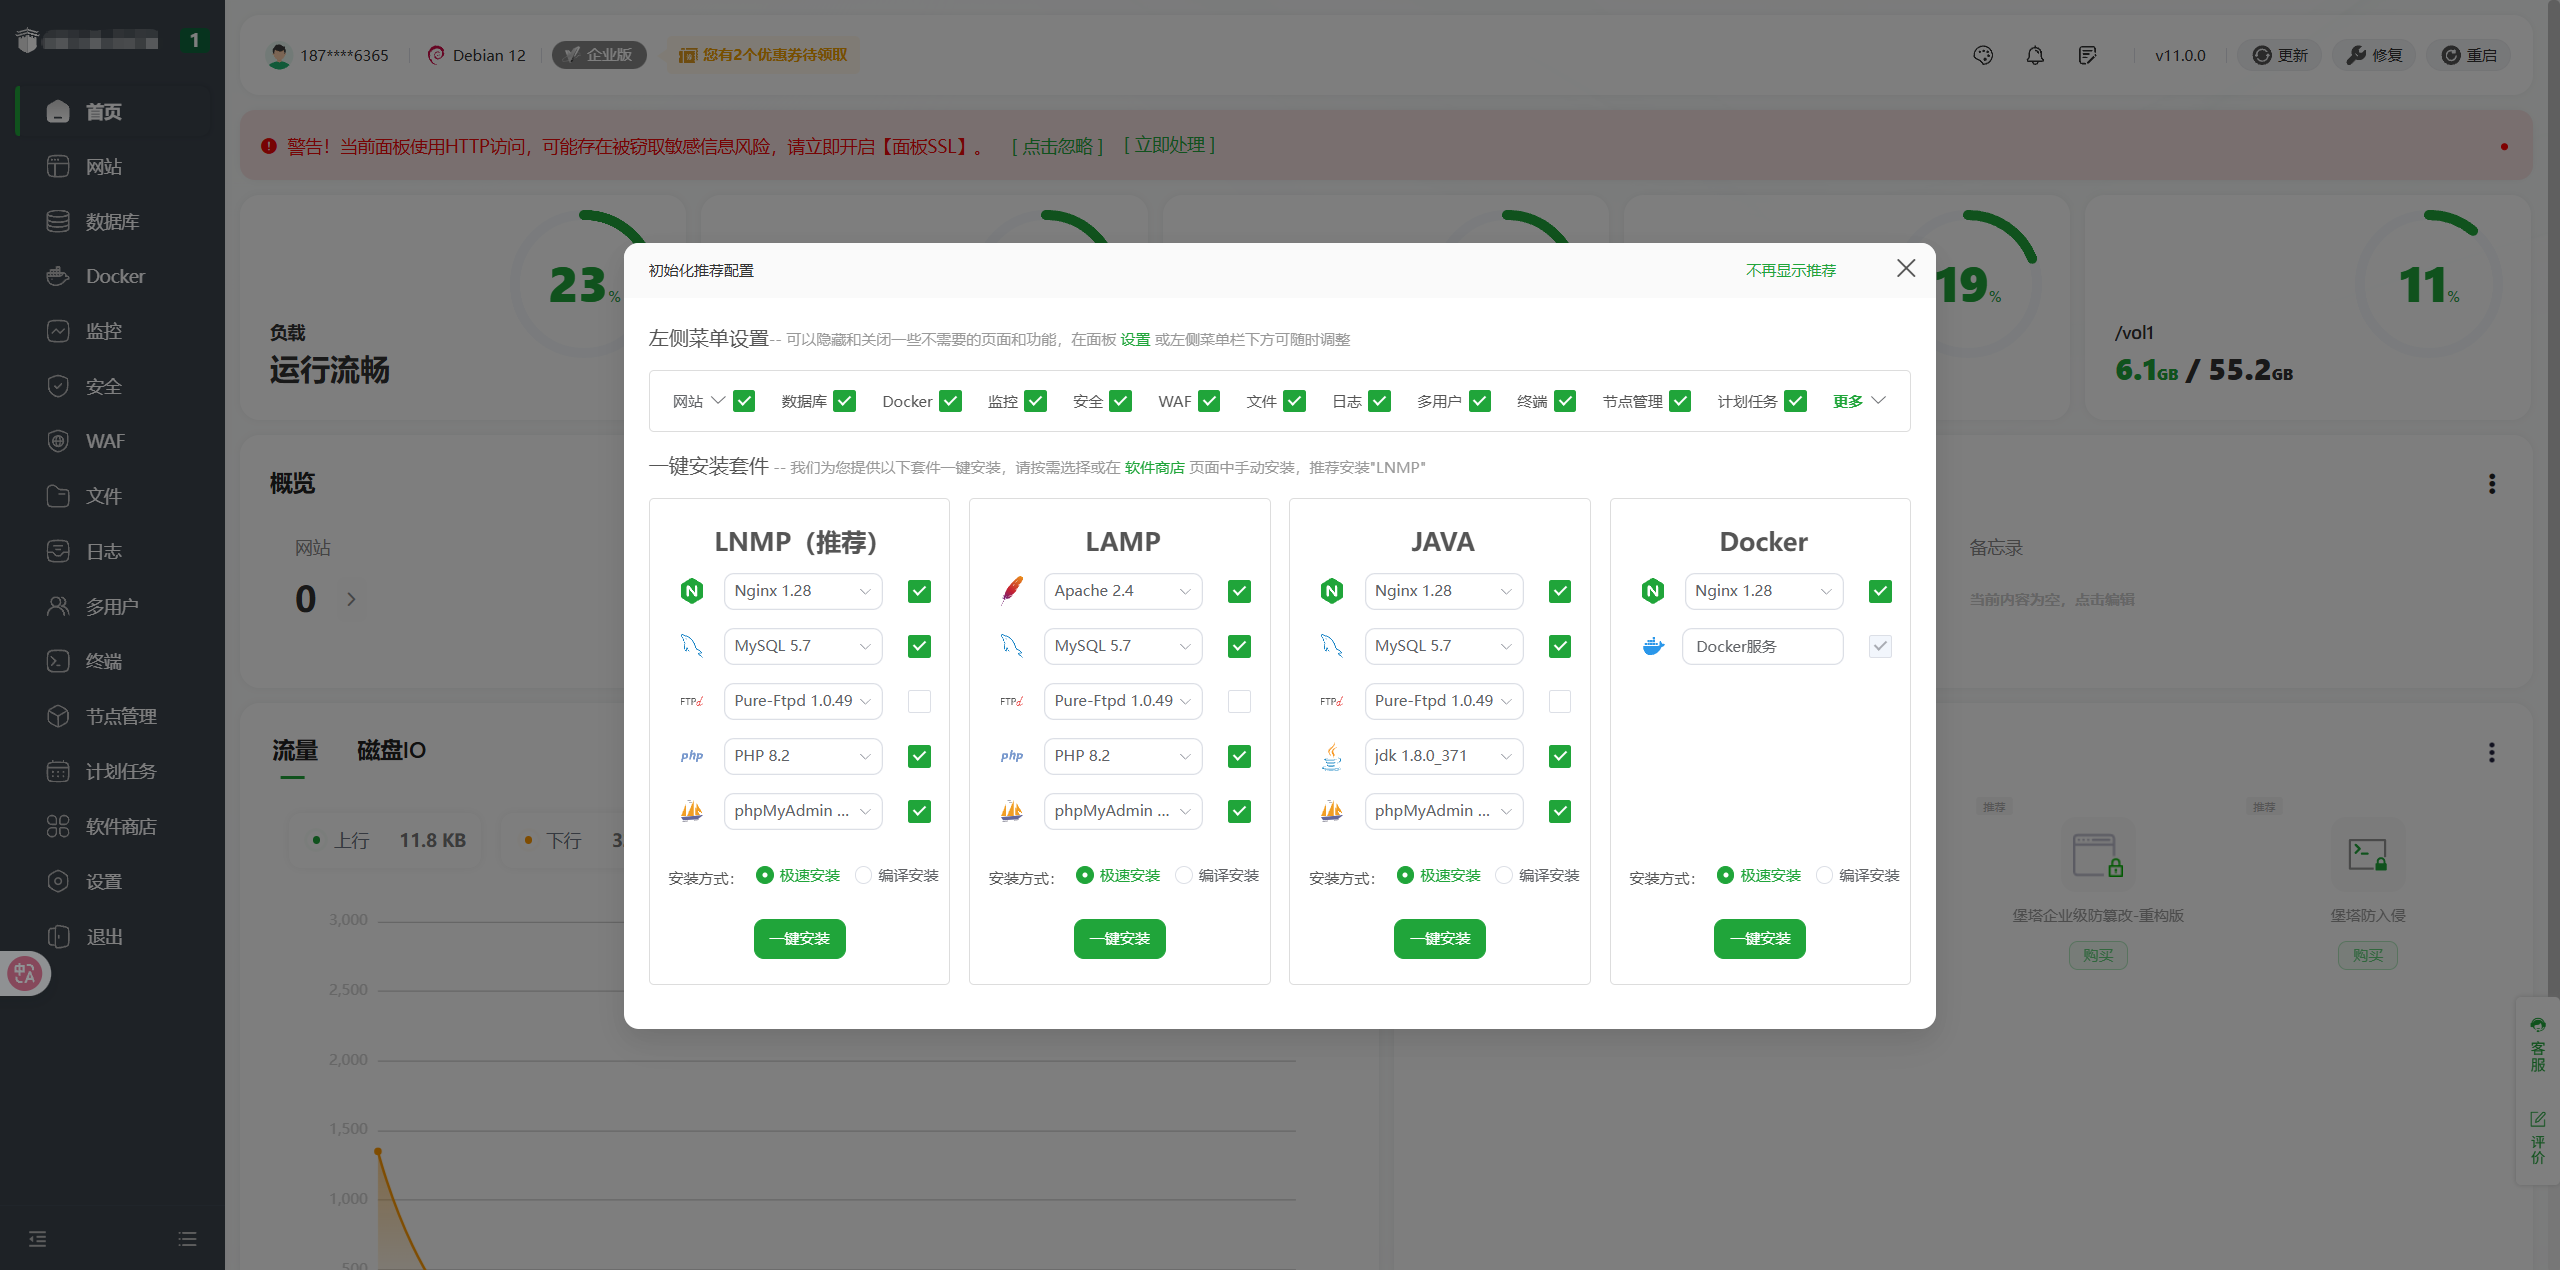This screenshot has width=2560, height=1270.
Task: Click the translate floating icon at bottom left
Action: pyautogui.click(x=24, y=973)
